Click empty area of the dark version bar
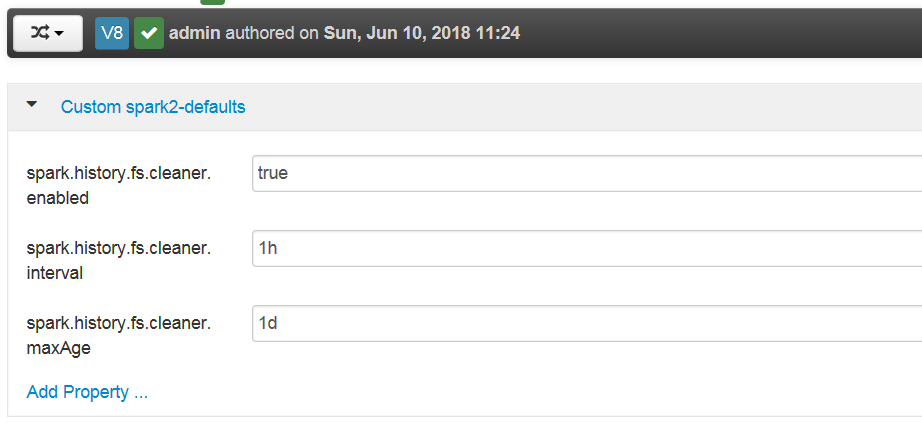 tap(720, 33)
